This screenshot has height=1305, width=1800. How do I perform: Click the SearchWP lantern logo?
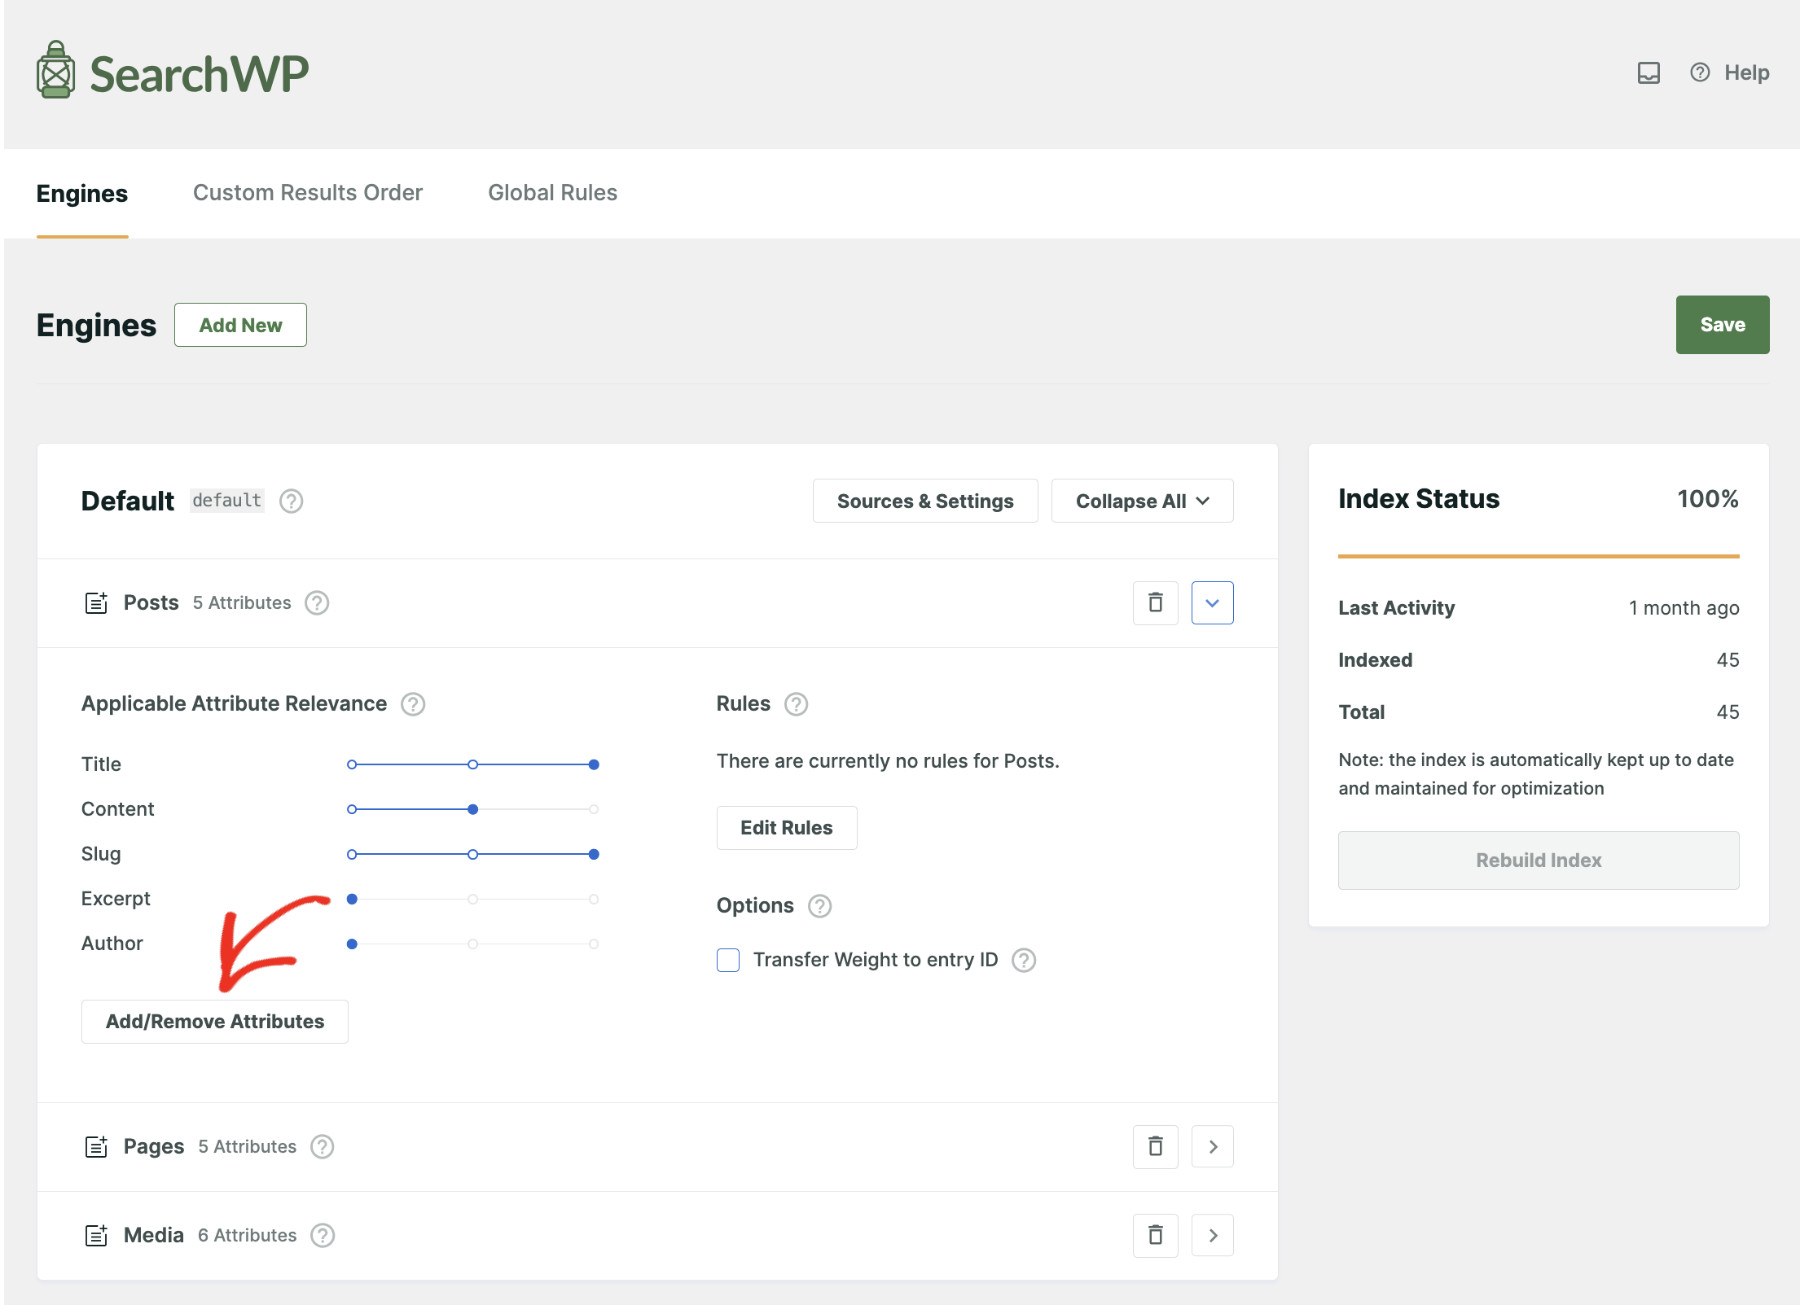[56, 70]
